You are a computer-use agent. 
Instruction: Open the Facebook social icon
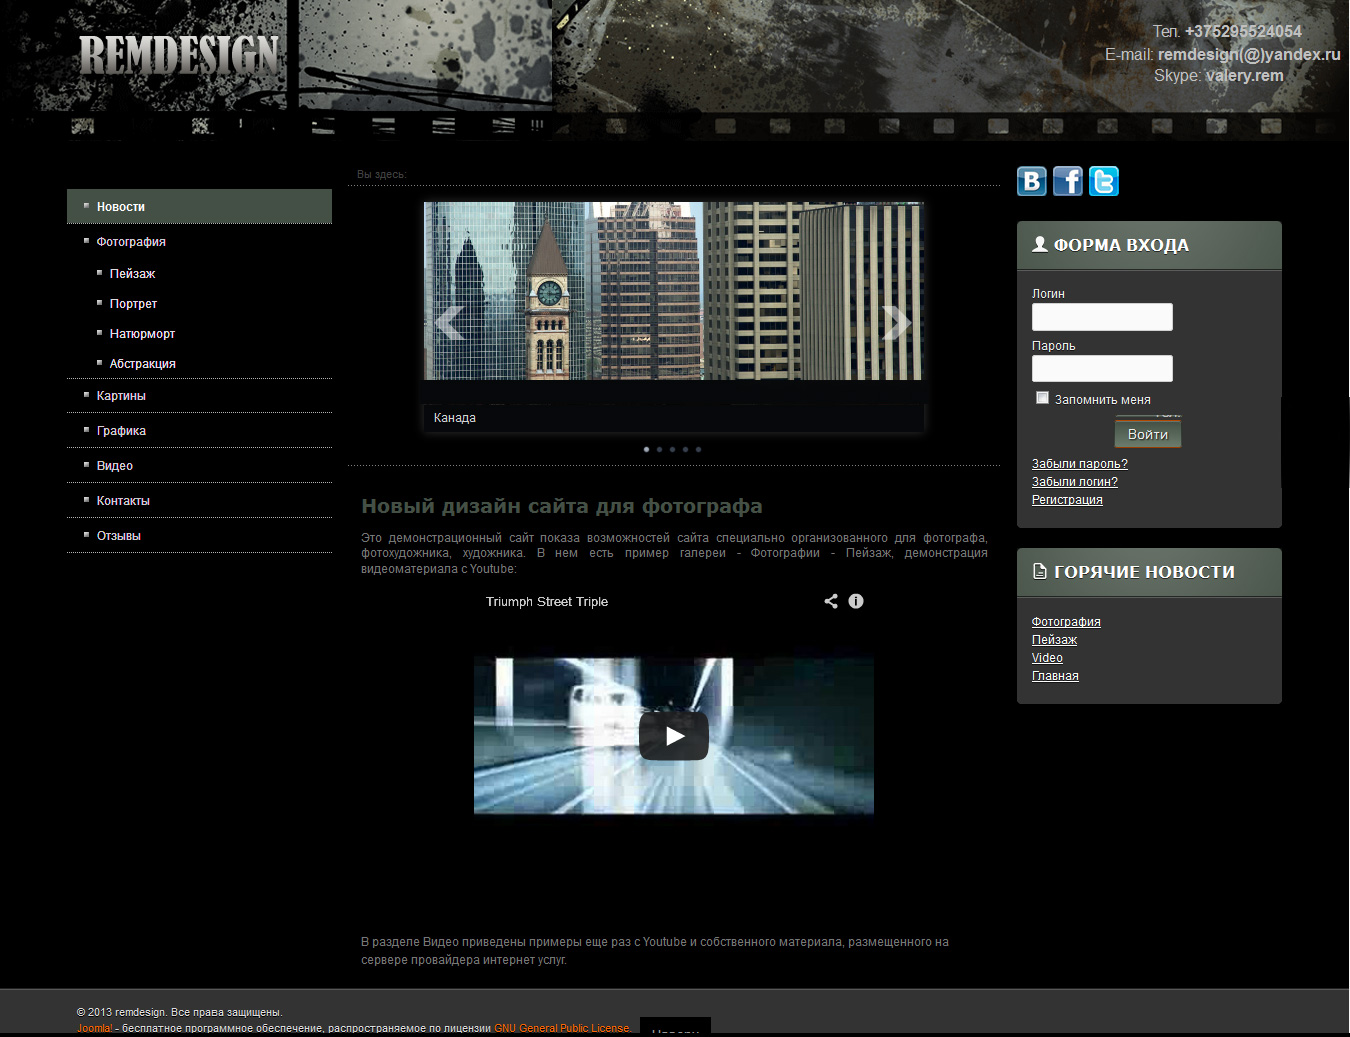[x=1068, y=181]
